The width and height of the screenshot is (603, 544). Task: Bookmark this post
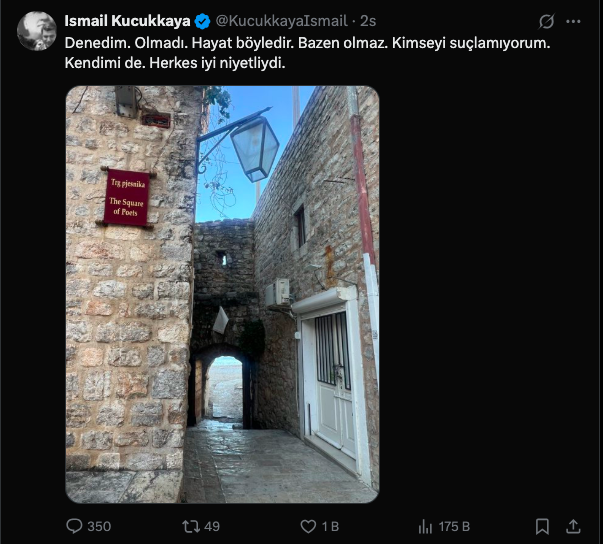[542, 526]
